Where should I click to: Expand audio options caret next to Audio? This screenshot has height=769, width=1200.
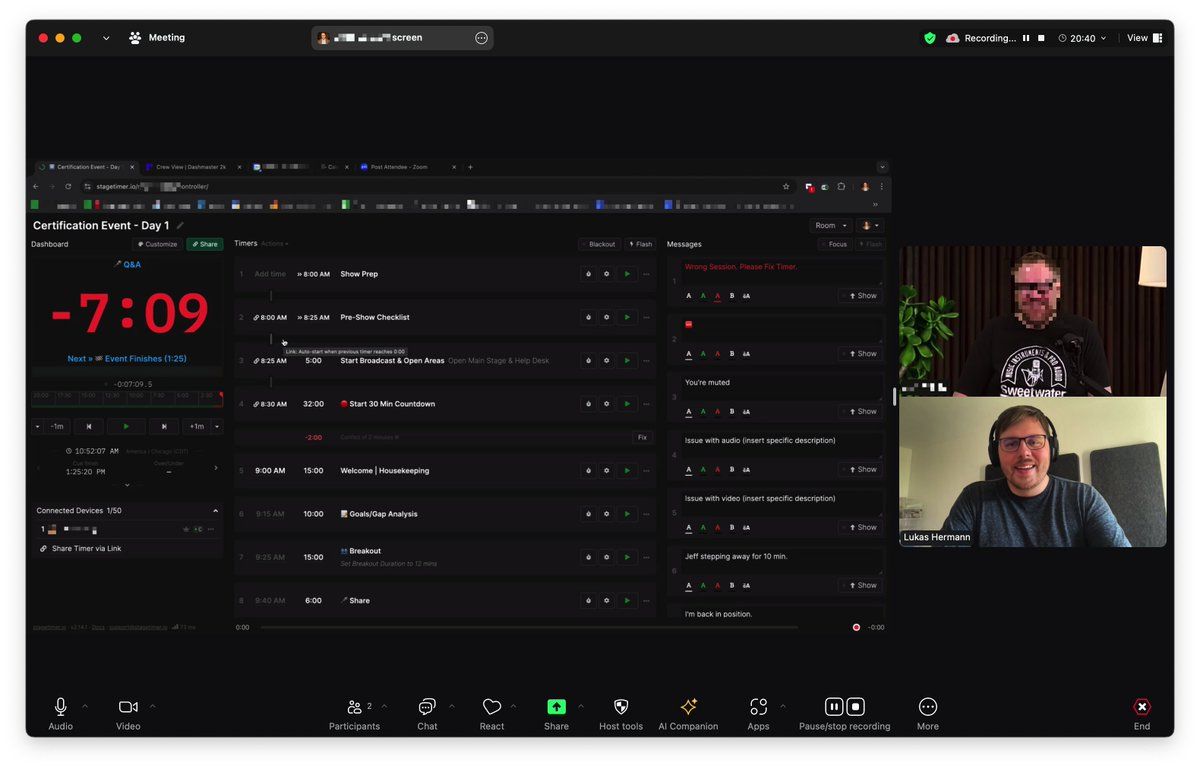84,707
